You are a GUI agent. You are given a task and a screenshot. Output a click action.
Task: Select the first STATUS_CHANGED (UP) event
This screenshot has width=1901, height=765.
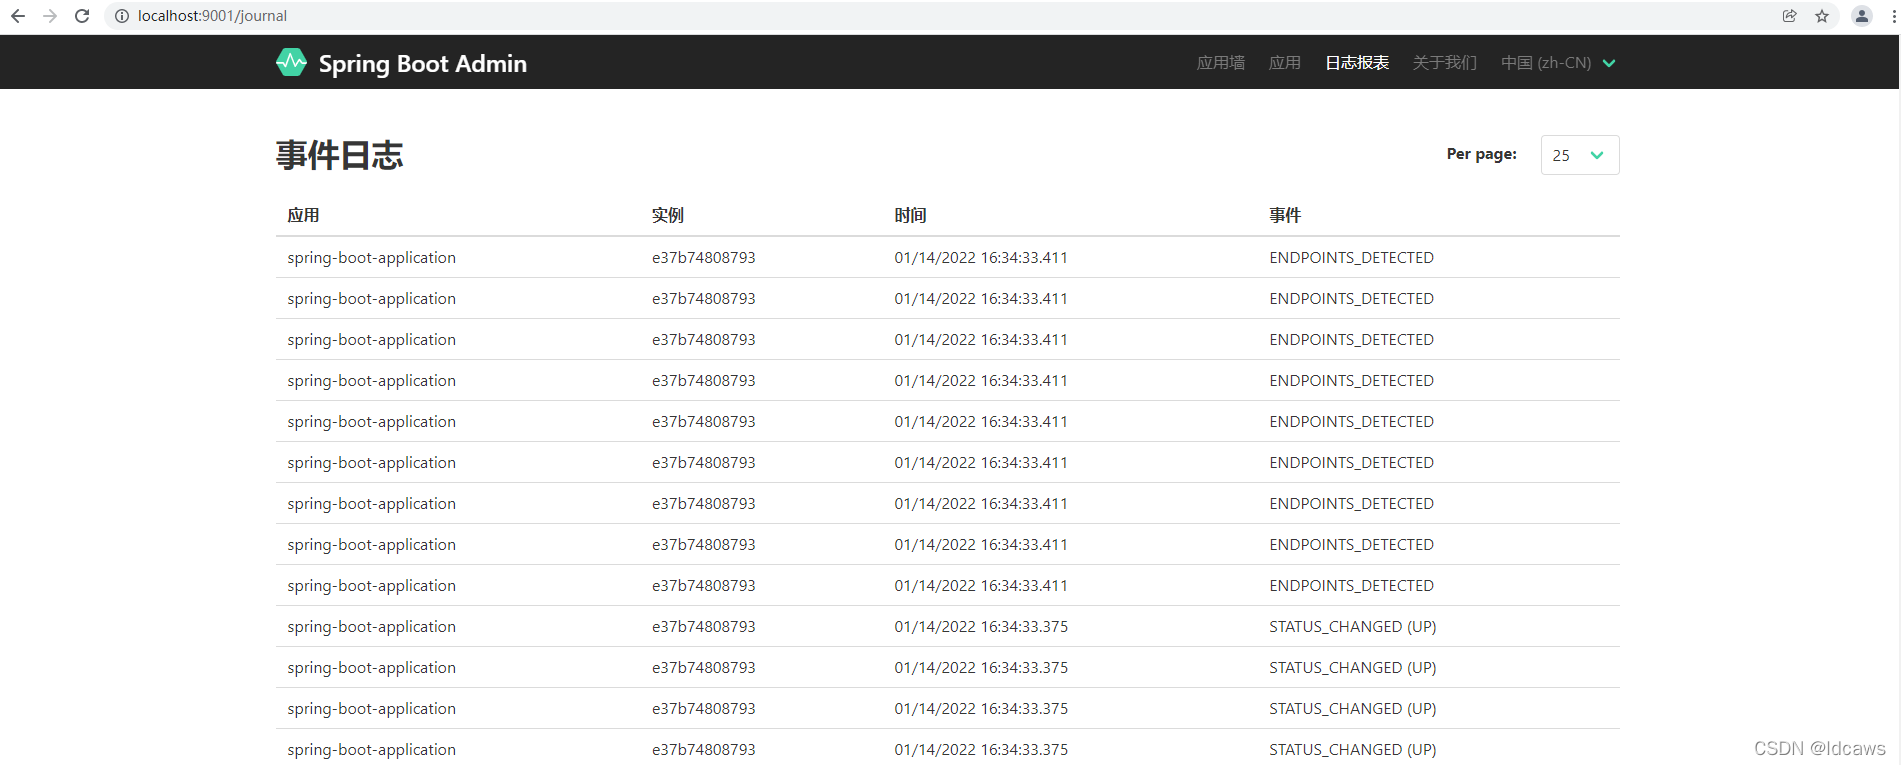tap(1352, 627)
